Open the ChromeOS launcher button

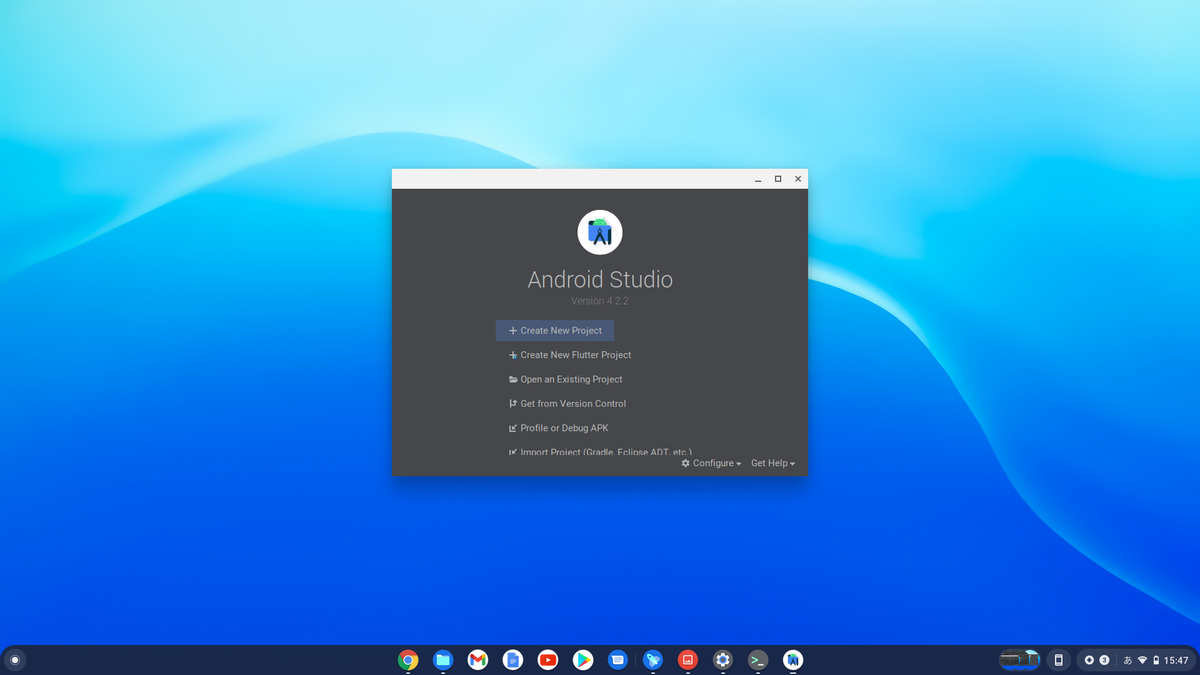15,660
